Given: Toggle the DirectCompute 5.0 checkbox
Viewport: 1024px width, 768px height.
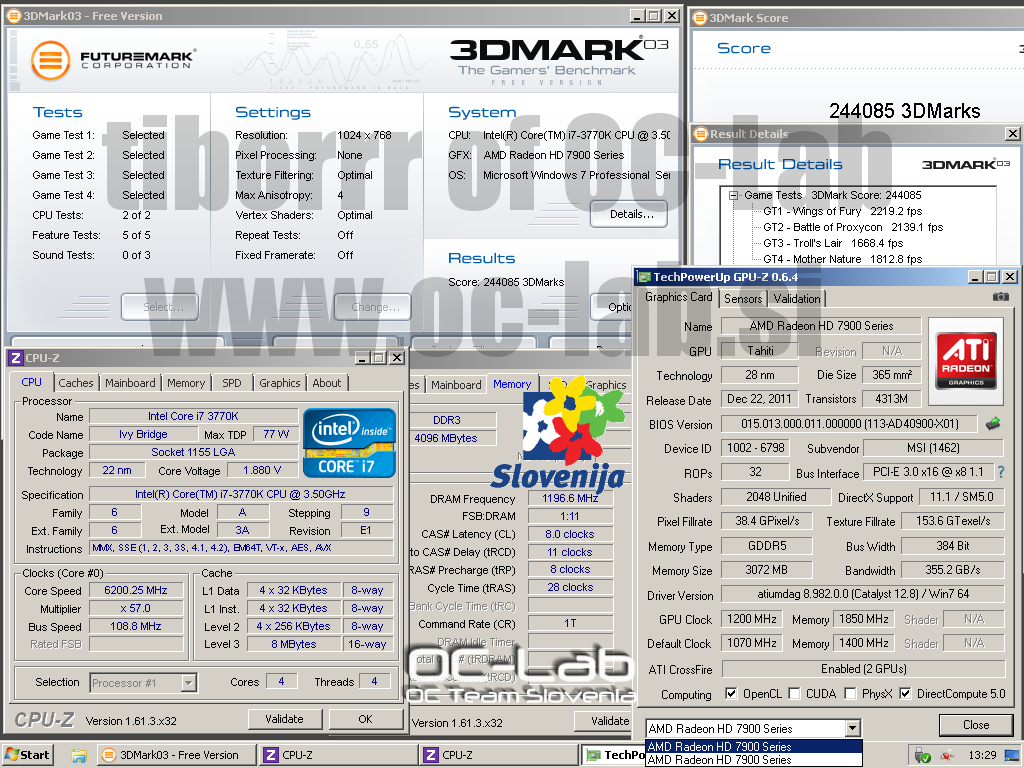Looking at the screenshot, I should tap(905, 694).
